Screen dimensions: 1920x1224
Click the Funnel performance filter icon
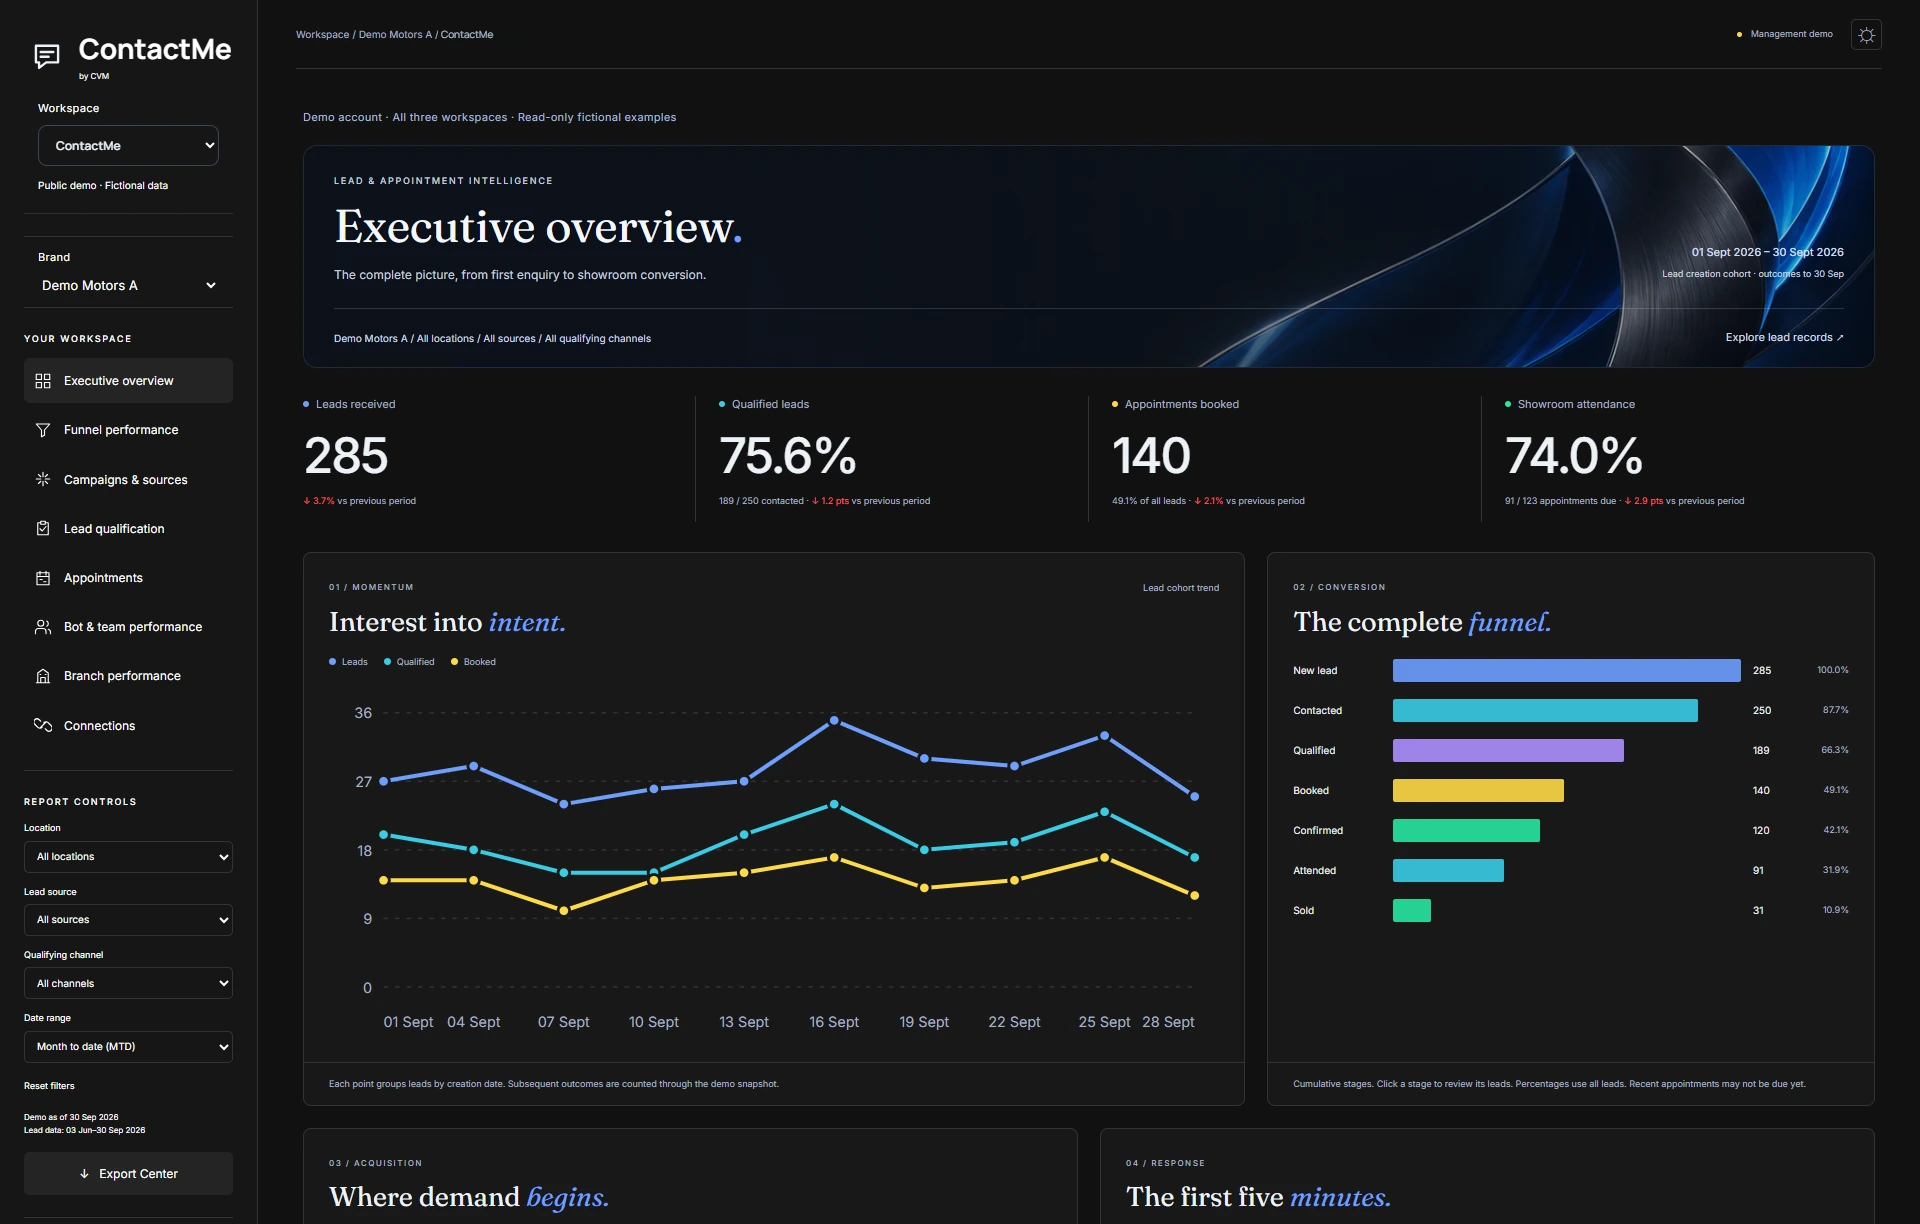(x=43, y=430)
